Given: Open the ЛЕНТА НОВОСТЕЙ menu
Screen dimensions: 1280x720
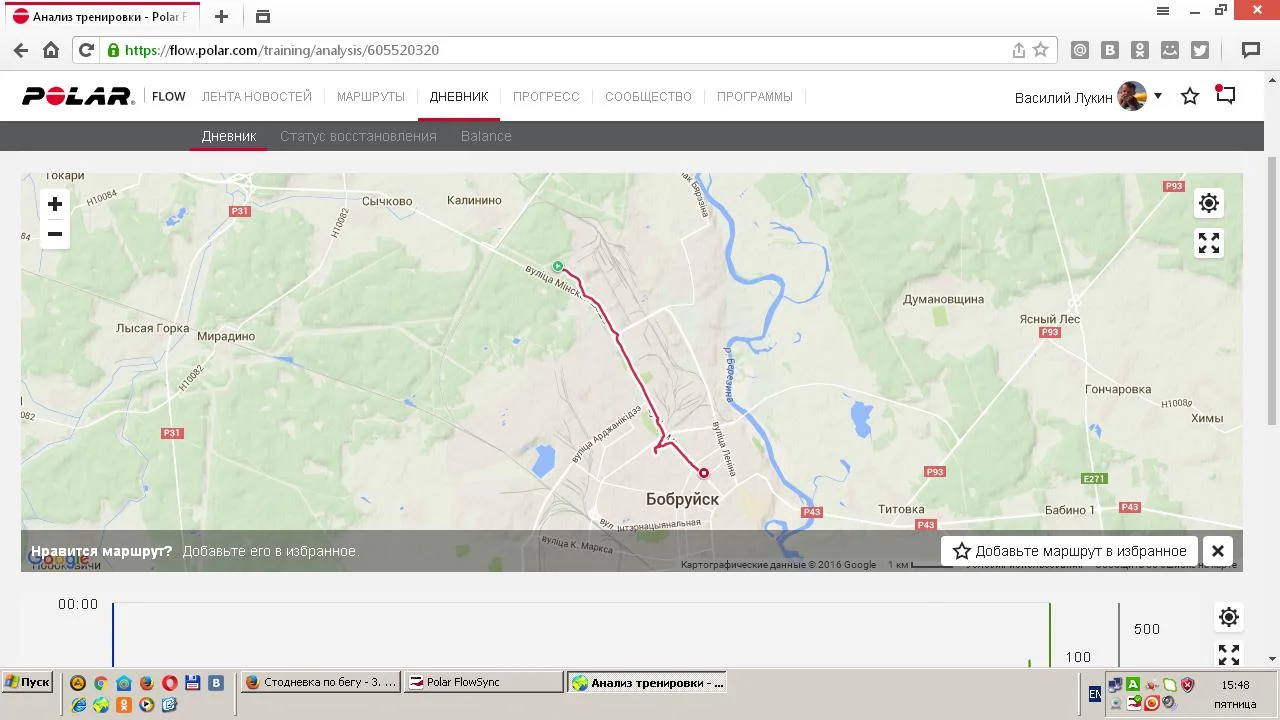Looking at the screenshot, I should coord(257,97).
